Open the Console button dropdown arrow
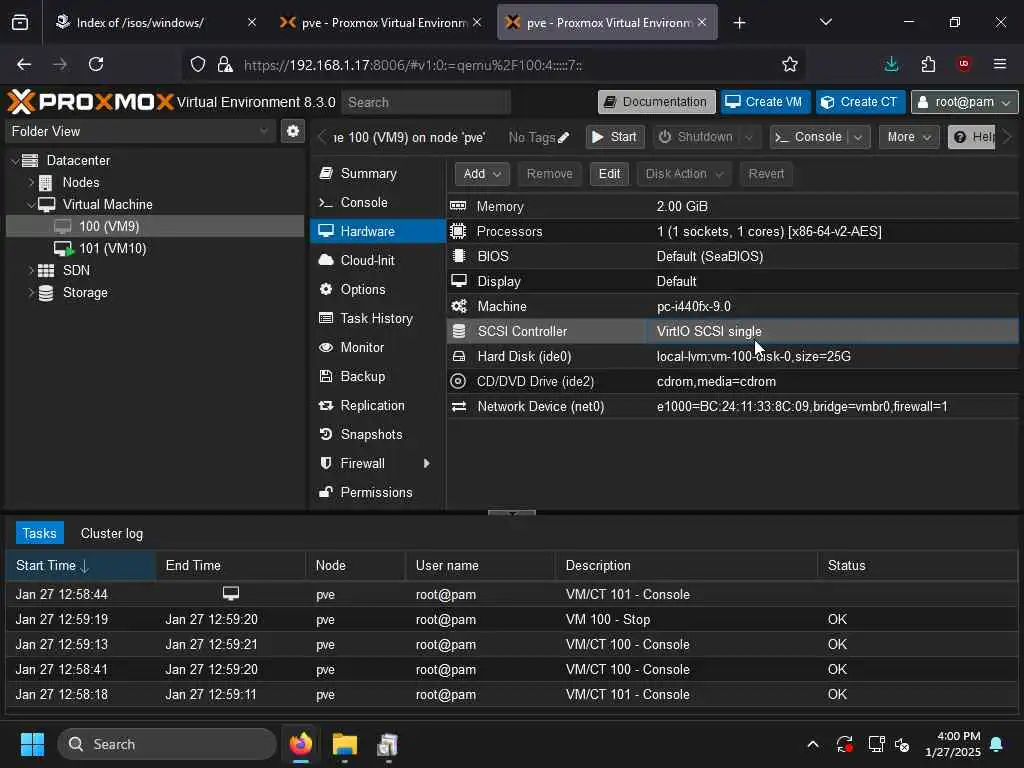Viewport: 1024px width, 768px height. (858, 137)
